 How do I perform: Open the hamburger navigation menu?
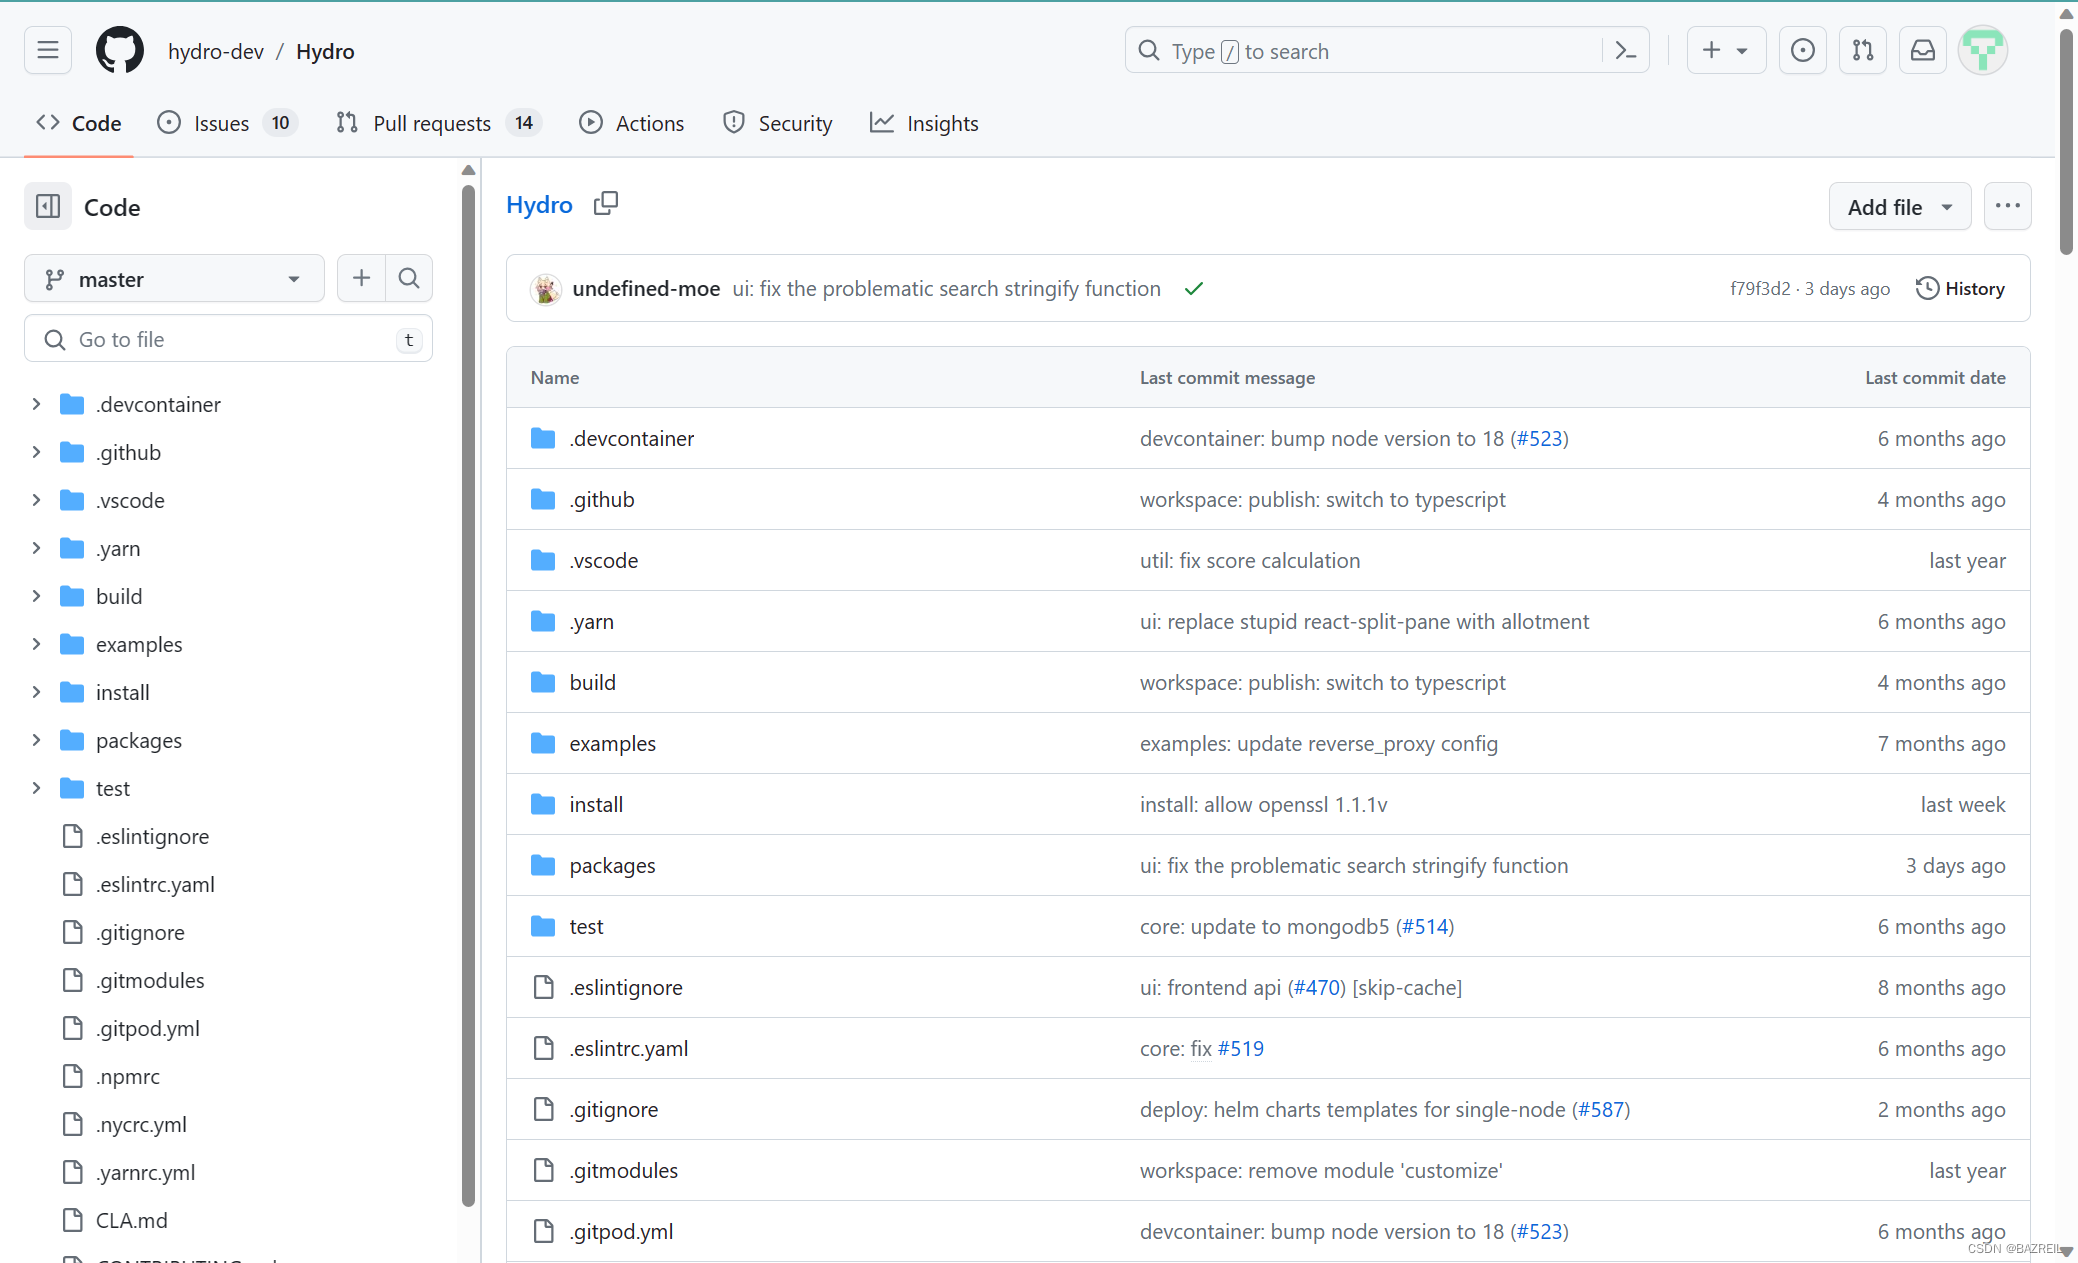[48, 50]
